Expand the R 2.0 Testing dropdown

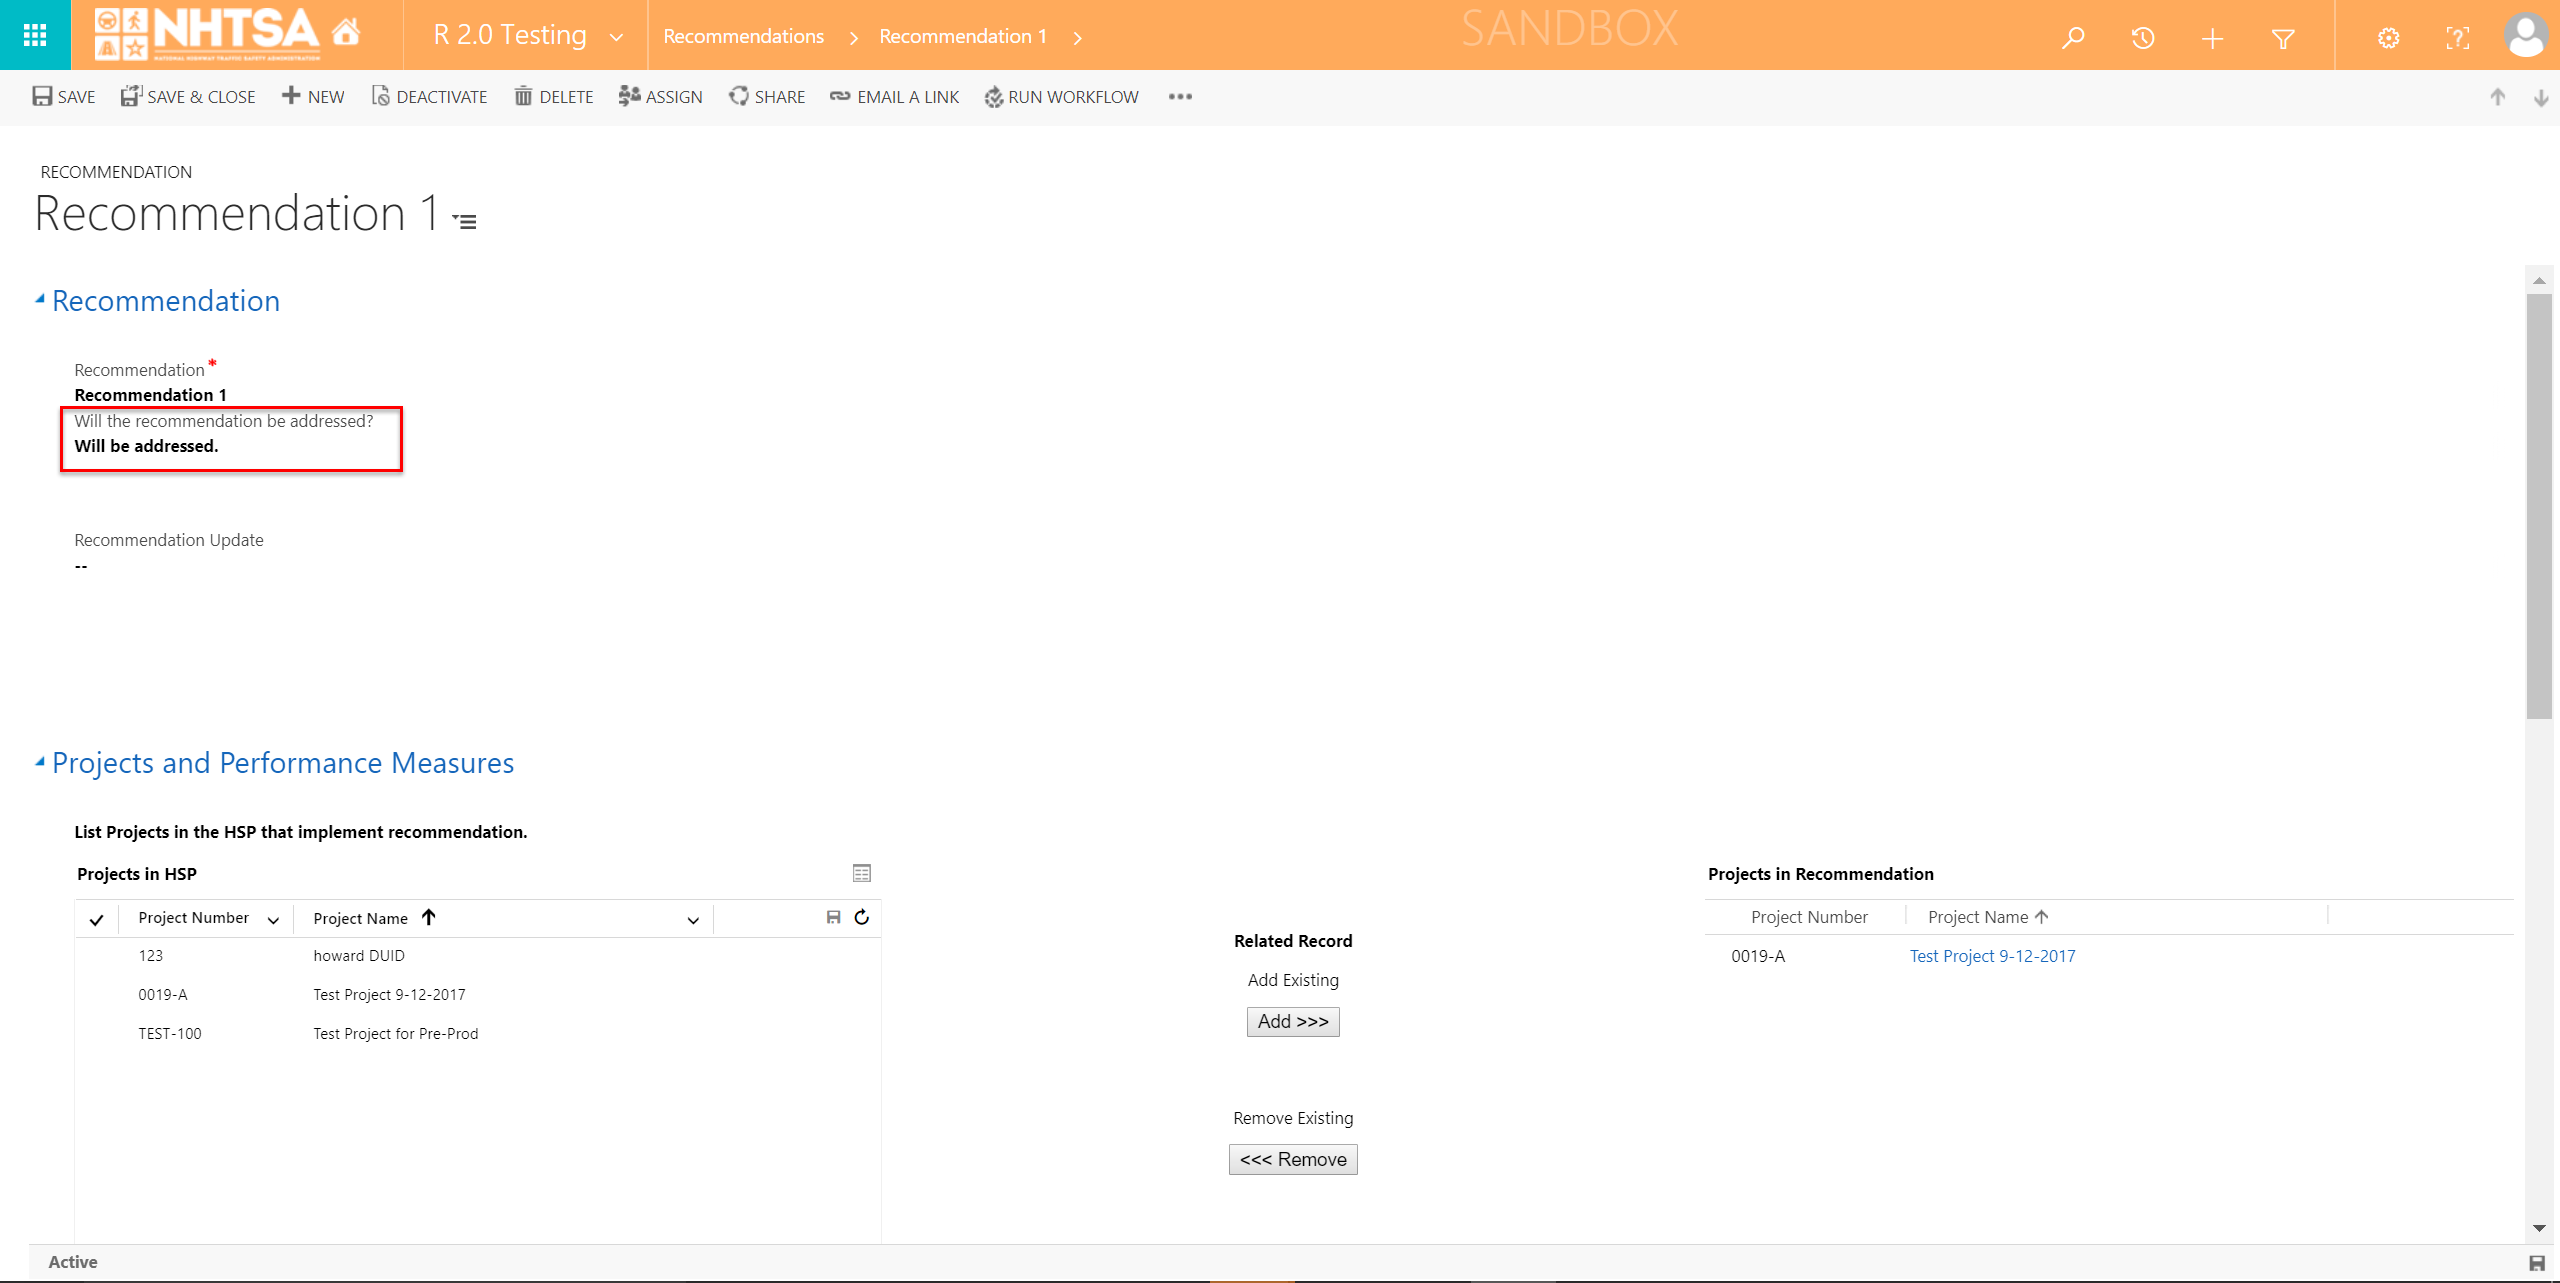click(x=616, y=37)
